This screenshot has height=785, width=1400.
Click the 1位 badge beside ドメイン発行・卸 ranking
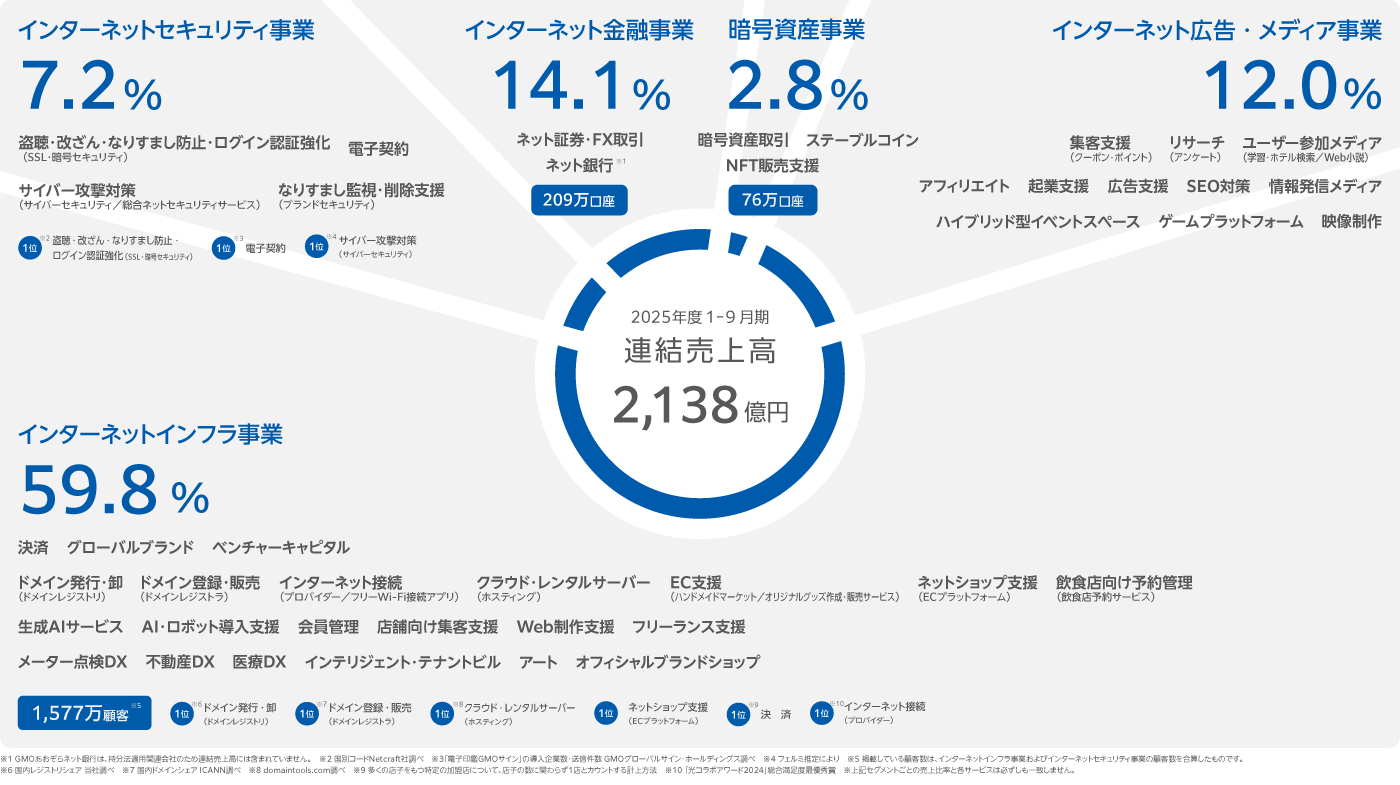(x=182, y=713)
